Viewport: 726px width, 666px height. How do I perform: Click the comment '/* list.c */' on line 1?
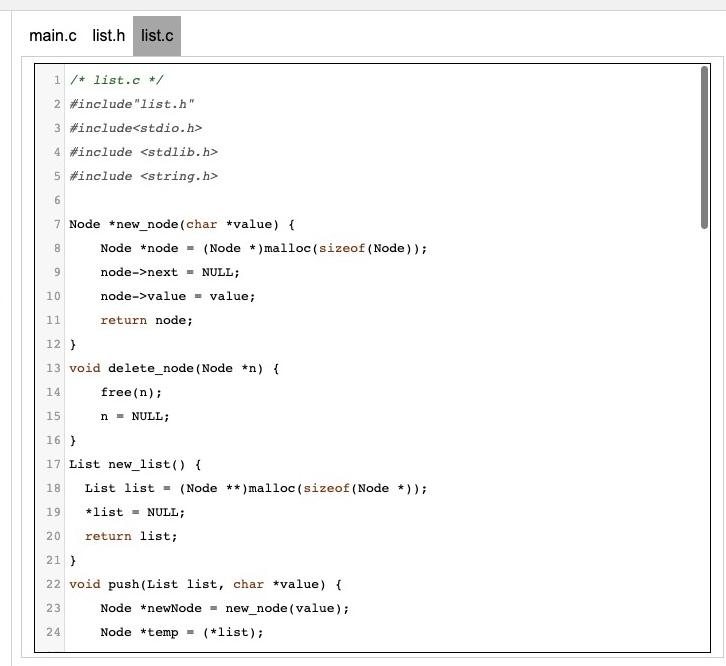point(116,80)
